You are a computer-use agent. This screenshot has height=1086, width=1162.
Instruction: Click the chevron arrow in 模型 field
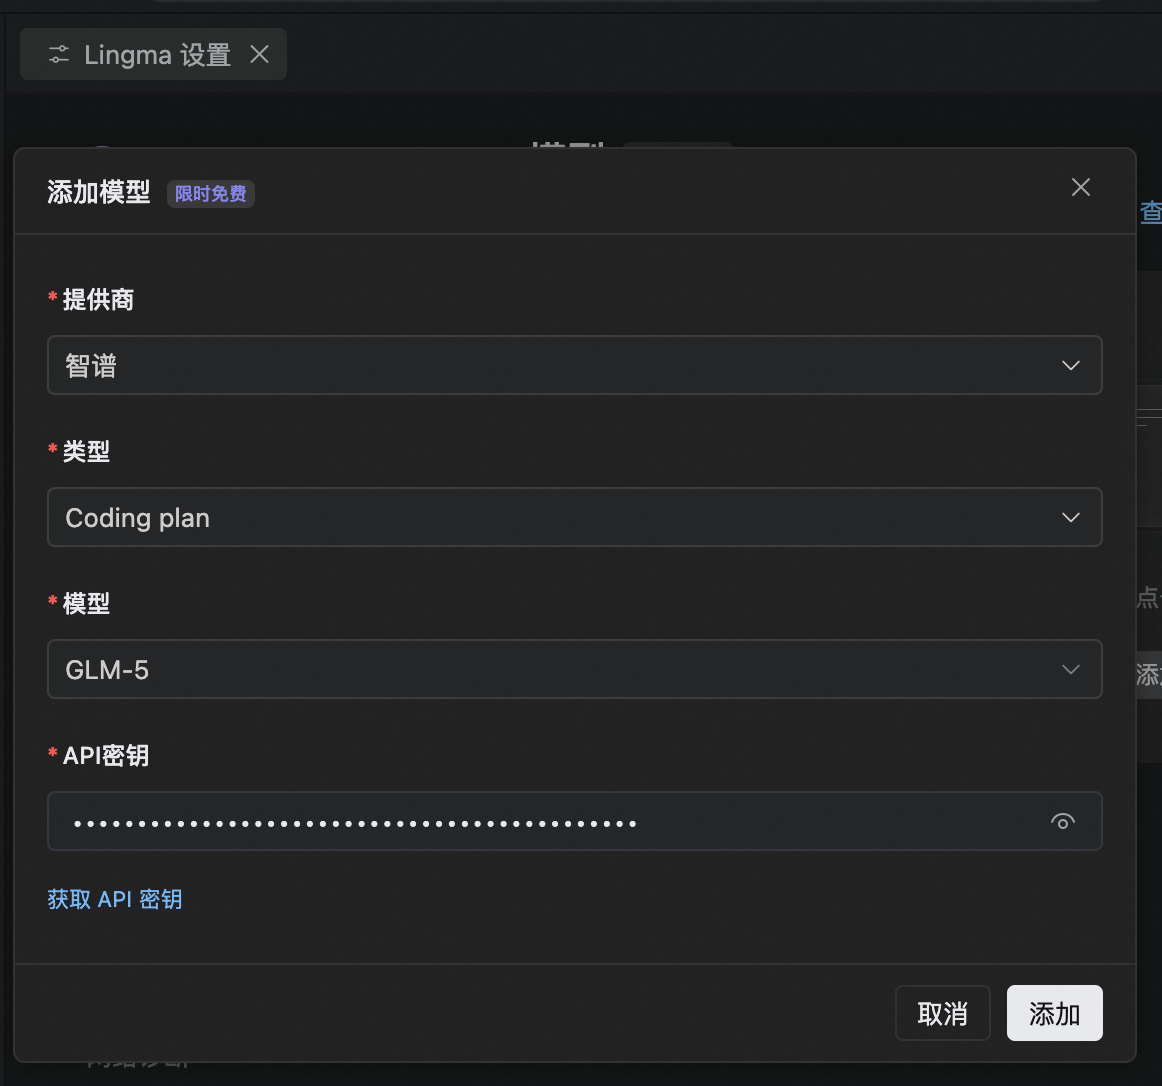point(1070,669)
